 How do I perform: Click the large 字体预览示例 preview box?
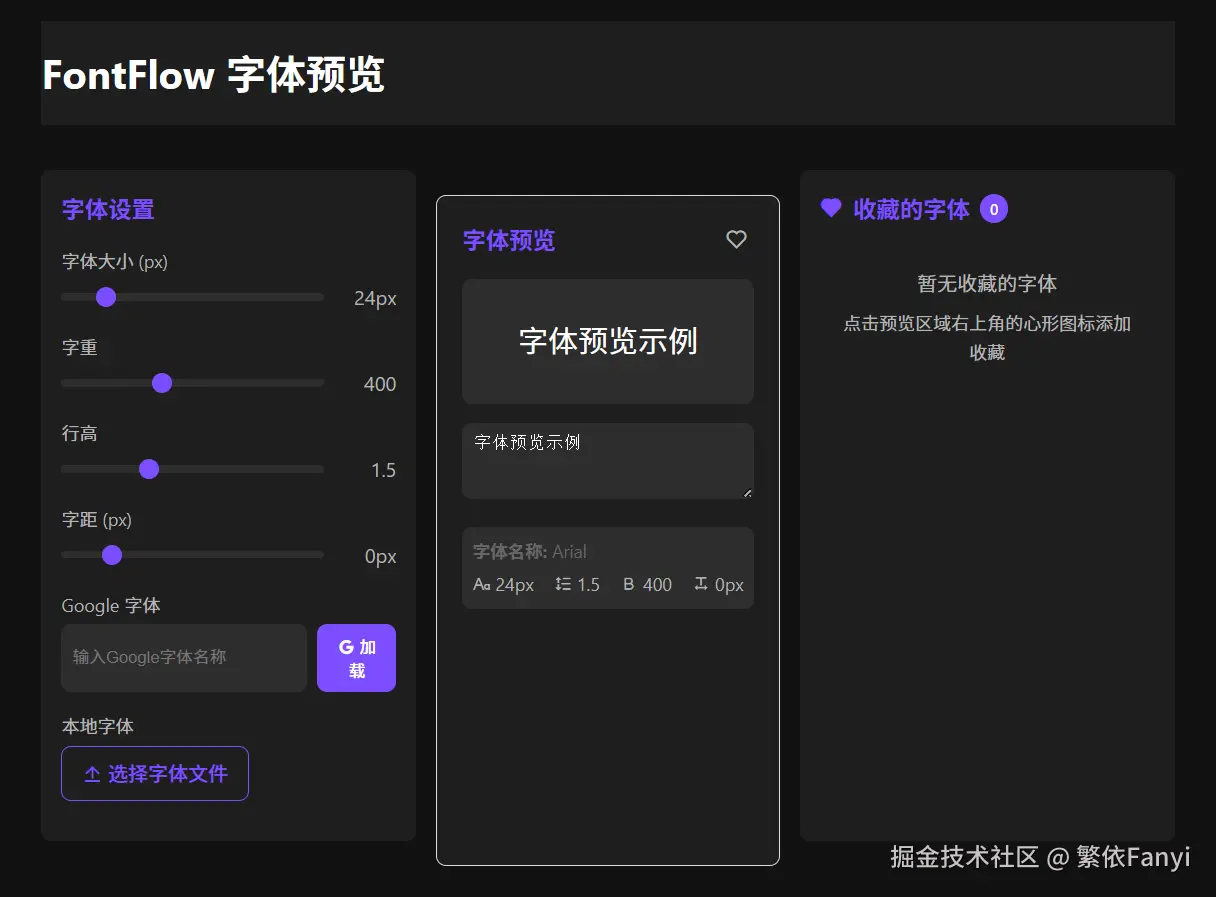coord(608,341)
